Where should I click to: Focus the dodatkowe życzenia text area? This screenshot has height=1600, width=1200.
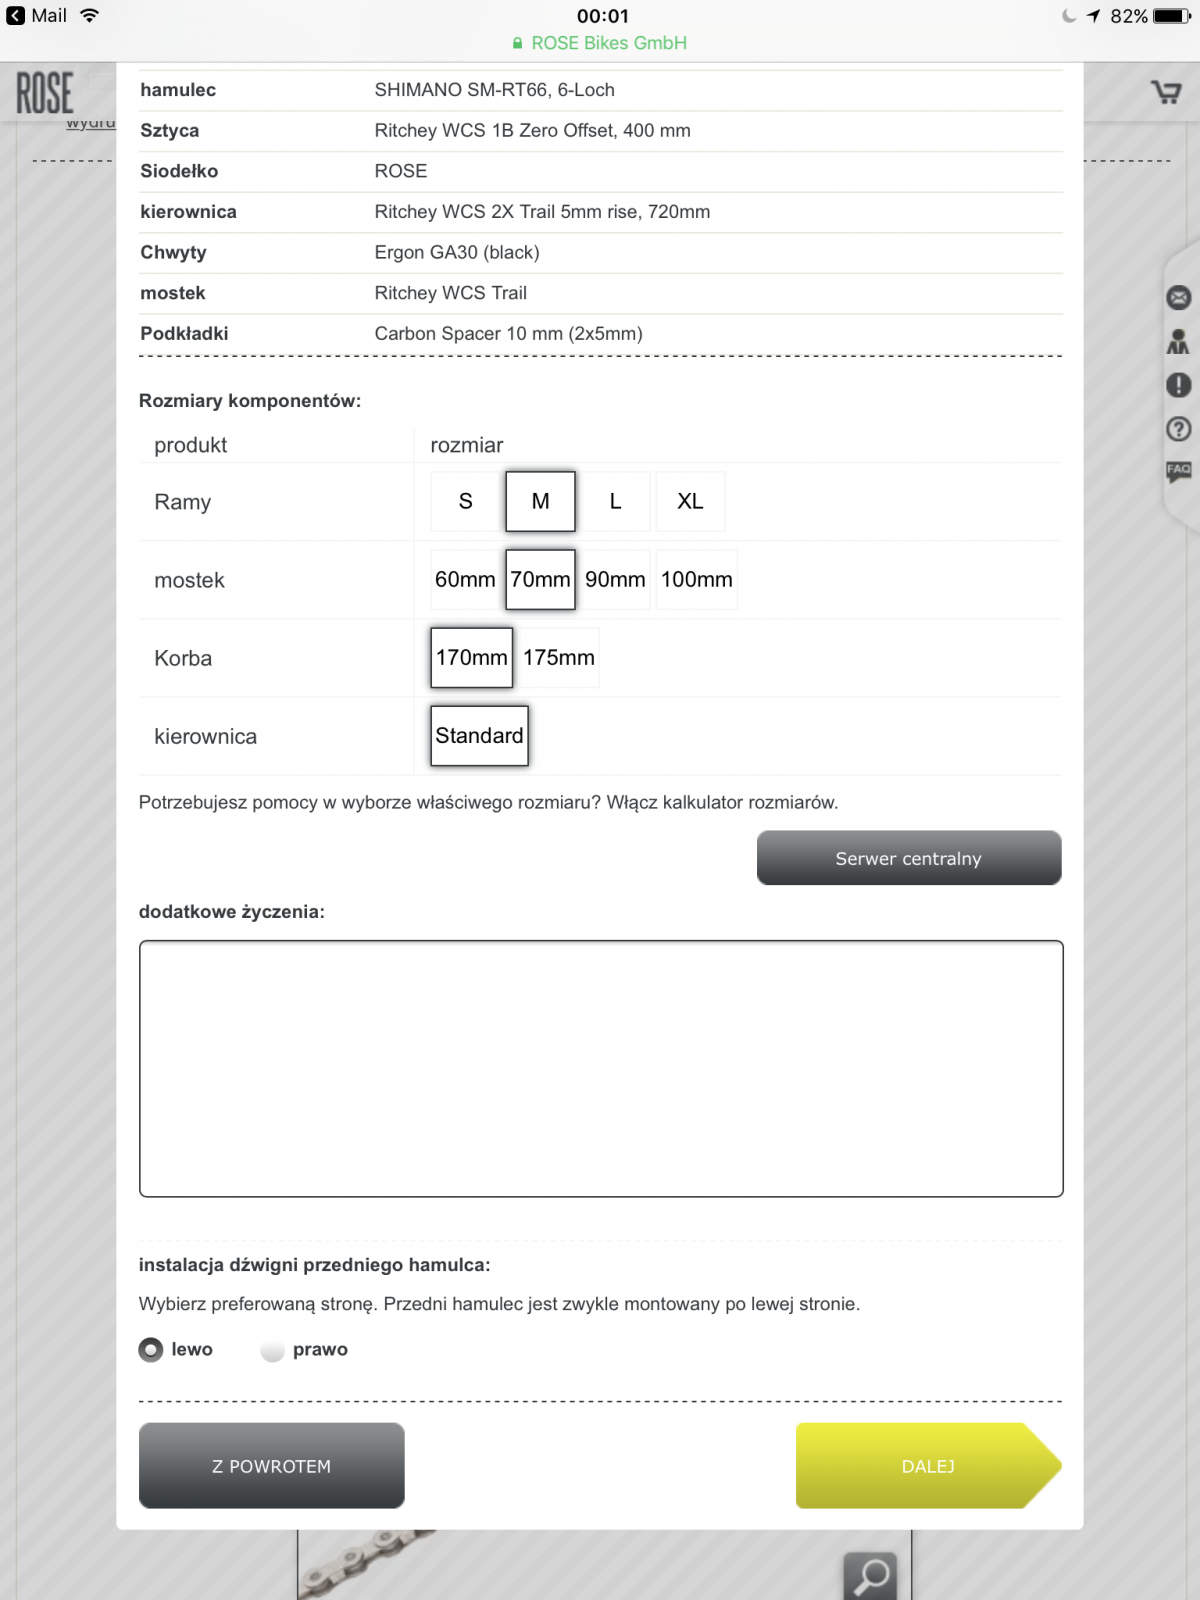point(601,1068)
